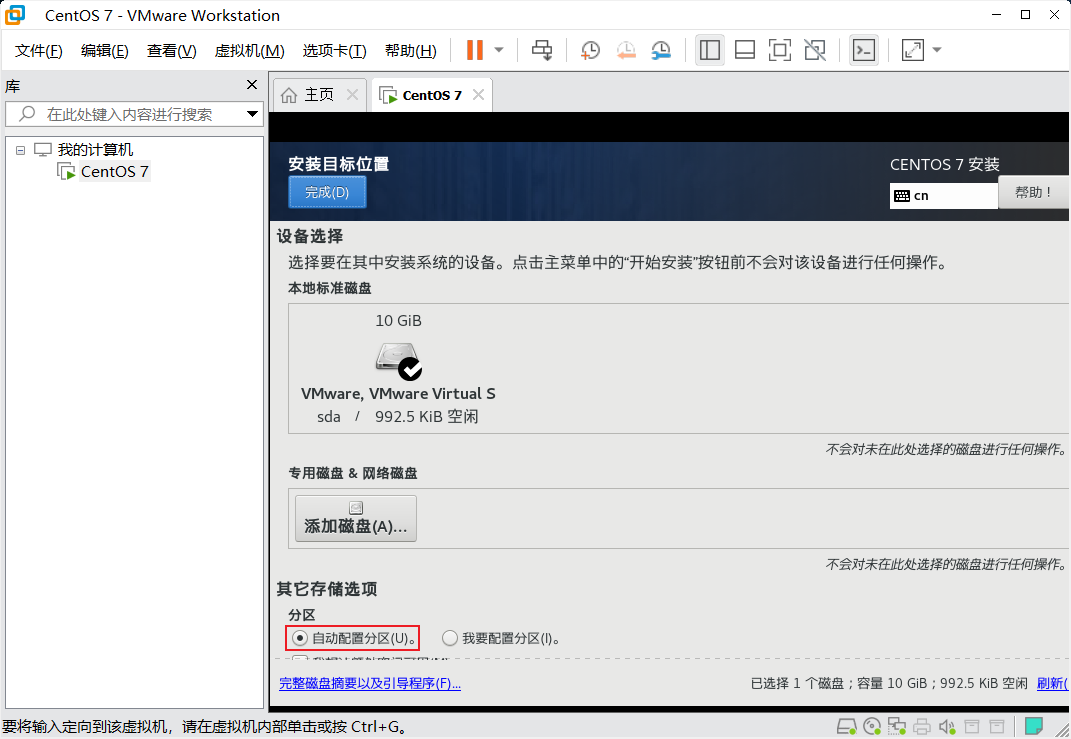Select 我的计算机 in the library
The image size is (1071, 739).
point(95,150)
